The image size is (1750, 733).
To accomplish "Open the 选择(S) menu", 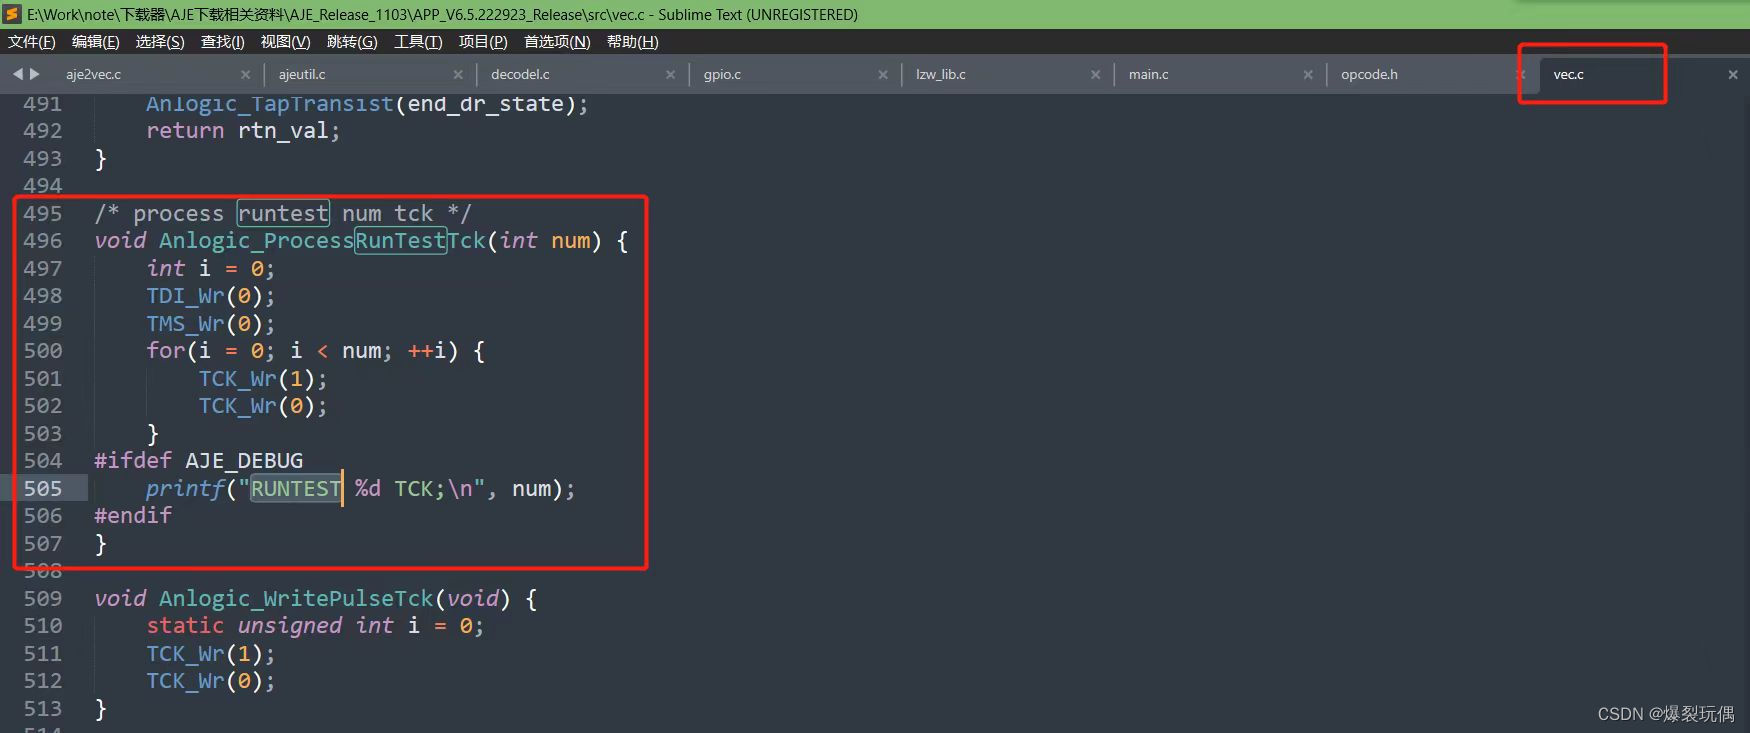I will [x=160, y=42].
